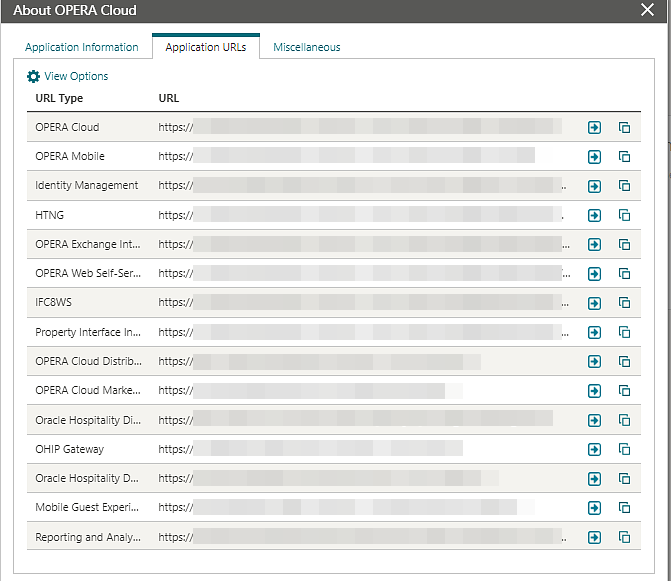Copy the Mobile Guest Experi... URL
This screenshot has height=581, width=671.
pos(624,508)
